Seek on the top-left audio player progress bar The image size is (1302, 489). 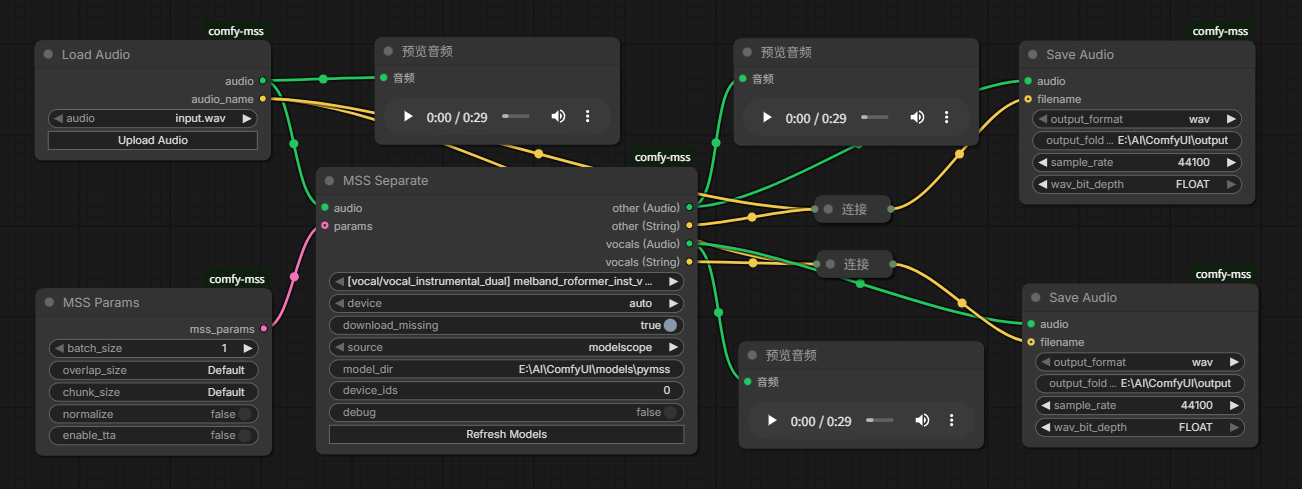516,117
